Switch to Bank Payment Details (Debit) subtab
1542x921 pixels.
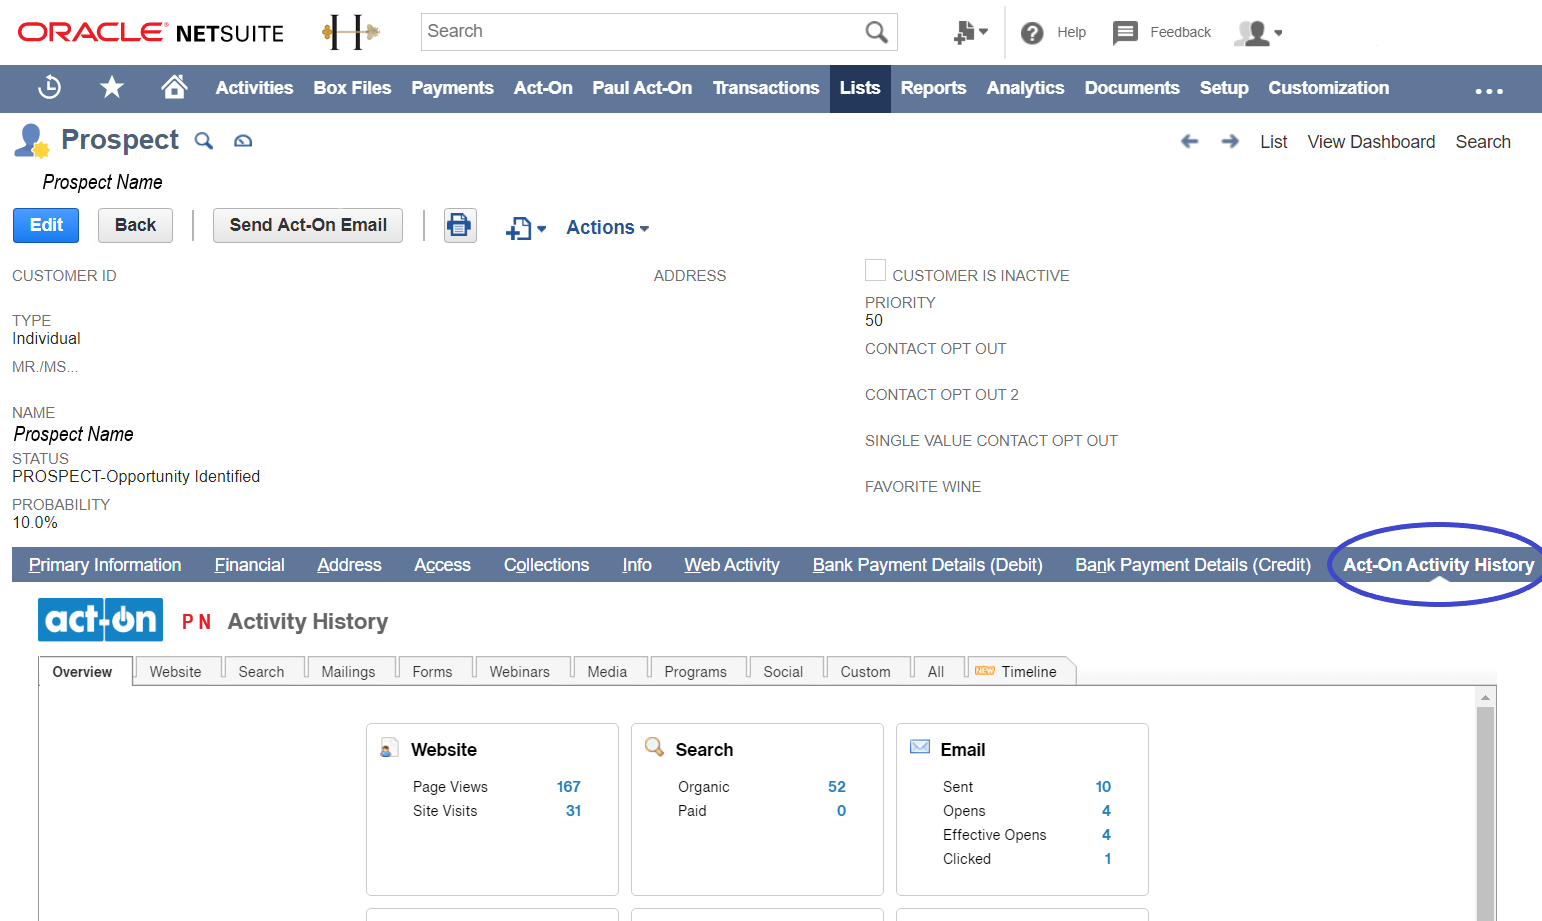pos(927,565)
